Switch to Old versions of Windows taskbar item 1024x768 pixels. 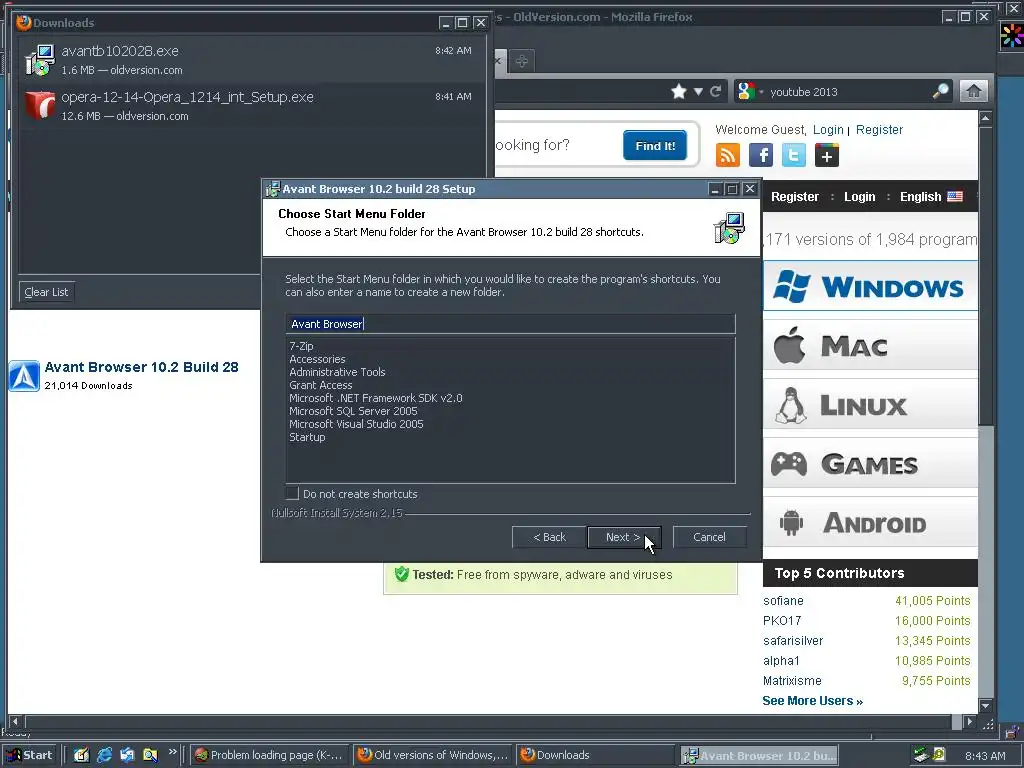(x=433, y=755)
